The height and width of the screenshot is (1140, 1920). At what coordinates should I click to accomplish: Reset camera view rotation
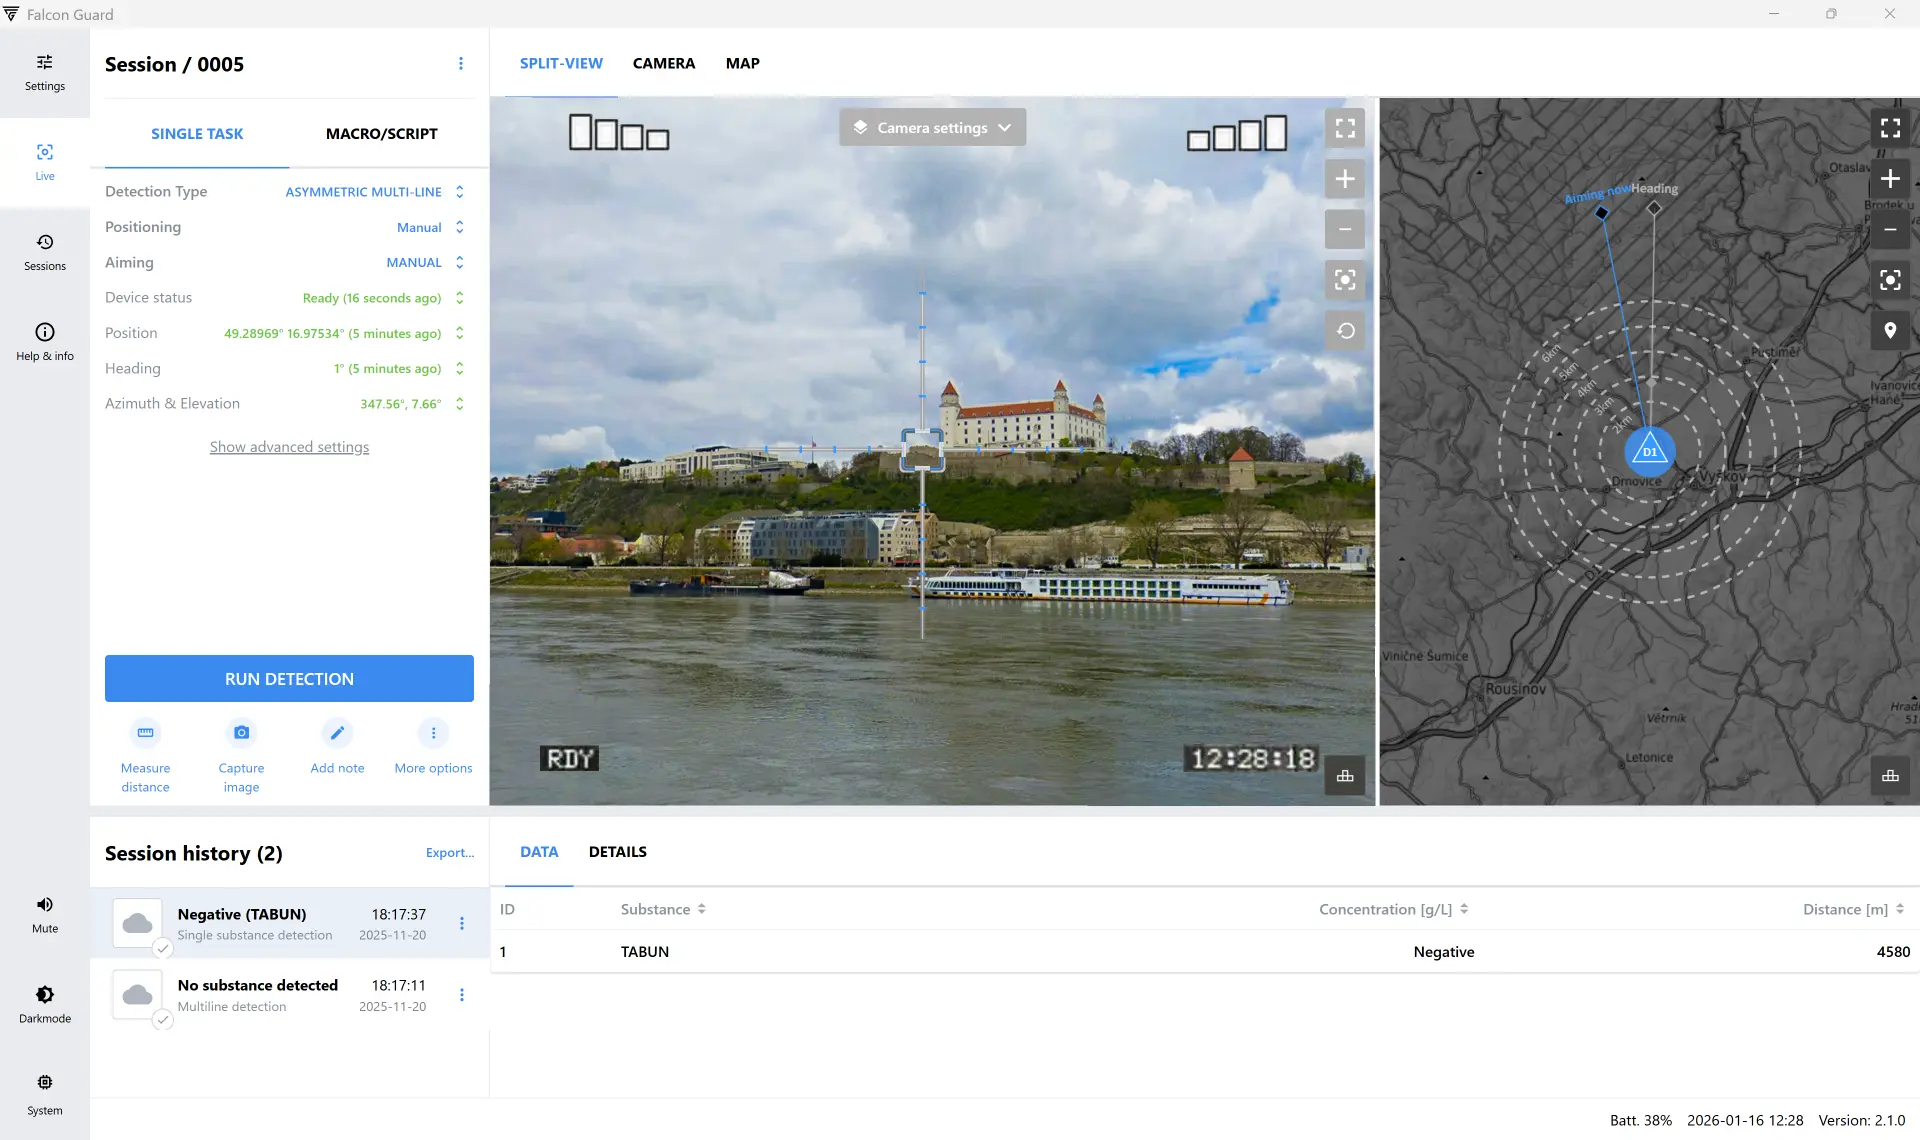pyautogui.click(x=1345, y=331)
